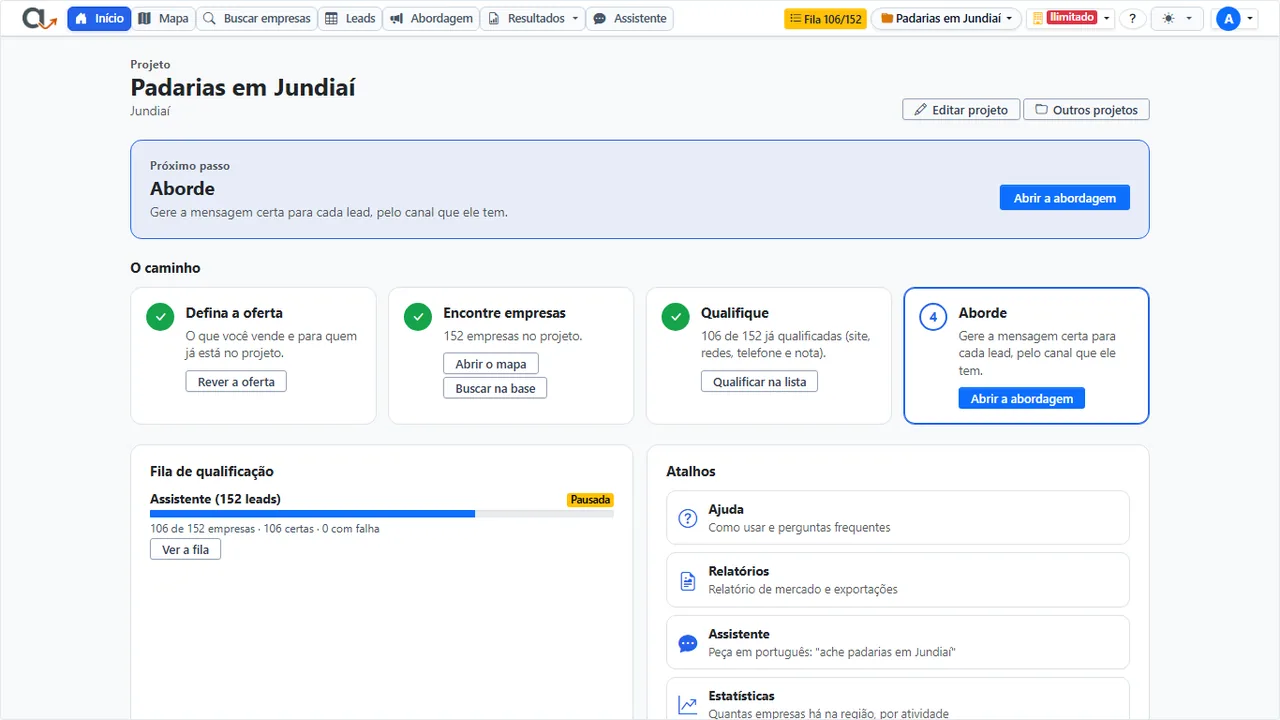The image size is (1280, 720).
Task: Open the Assistente shortcut title in Atalhos
Action: click(739, 634)
